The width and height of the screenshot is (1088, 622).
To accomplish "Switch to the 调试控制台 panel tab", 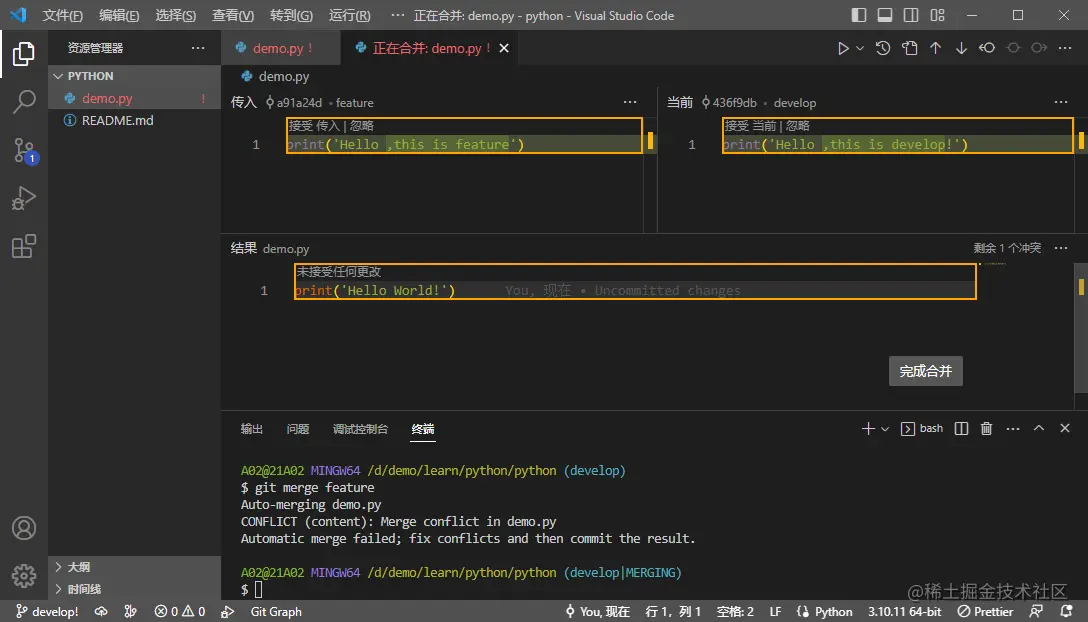I will [360, 429].
